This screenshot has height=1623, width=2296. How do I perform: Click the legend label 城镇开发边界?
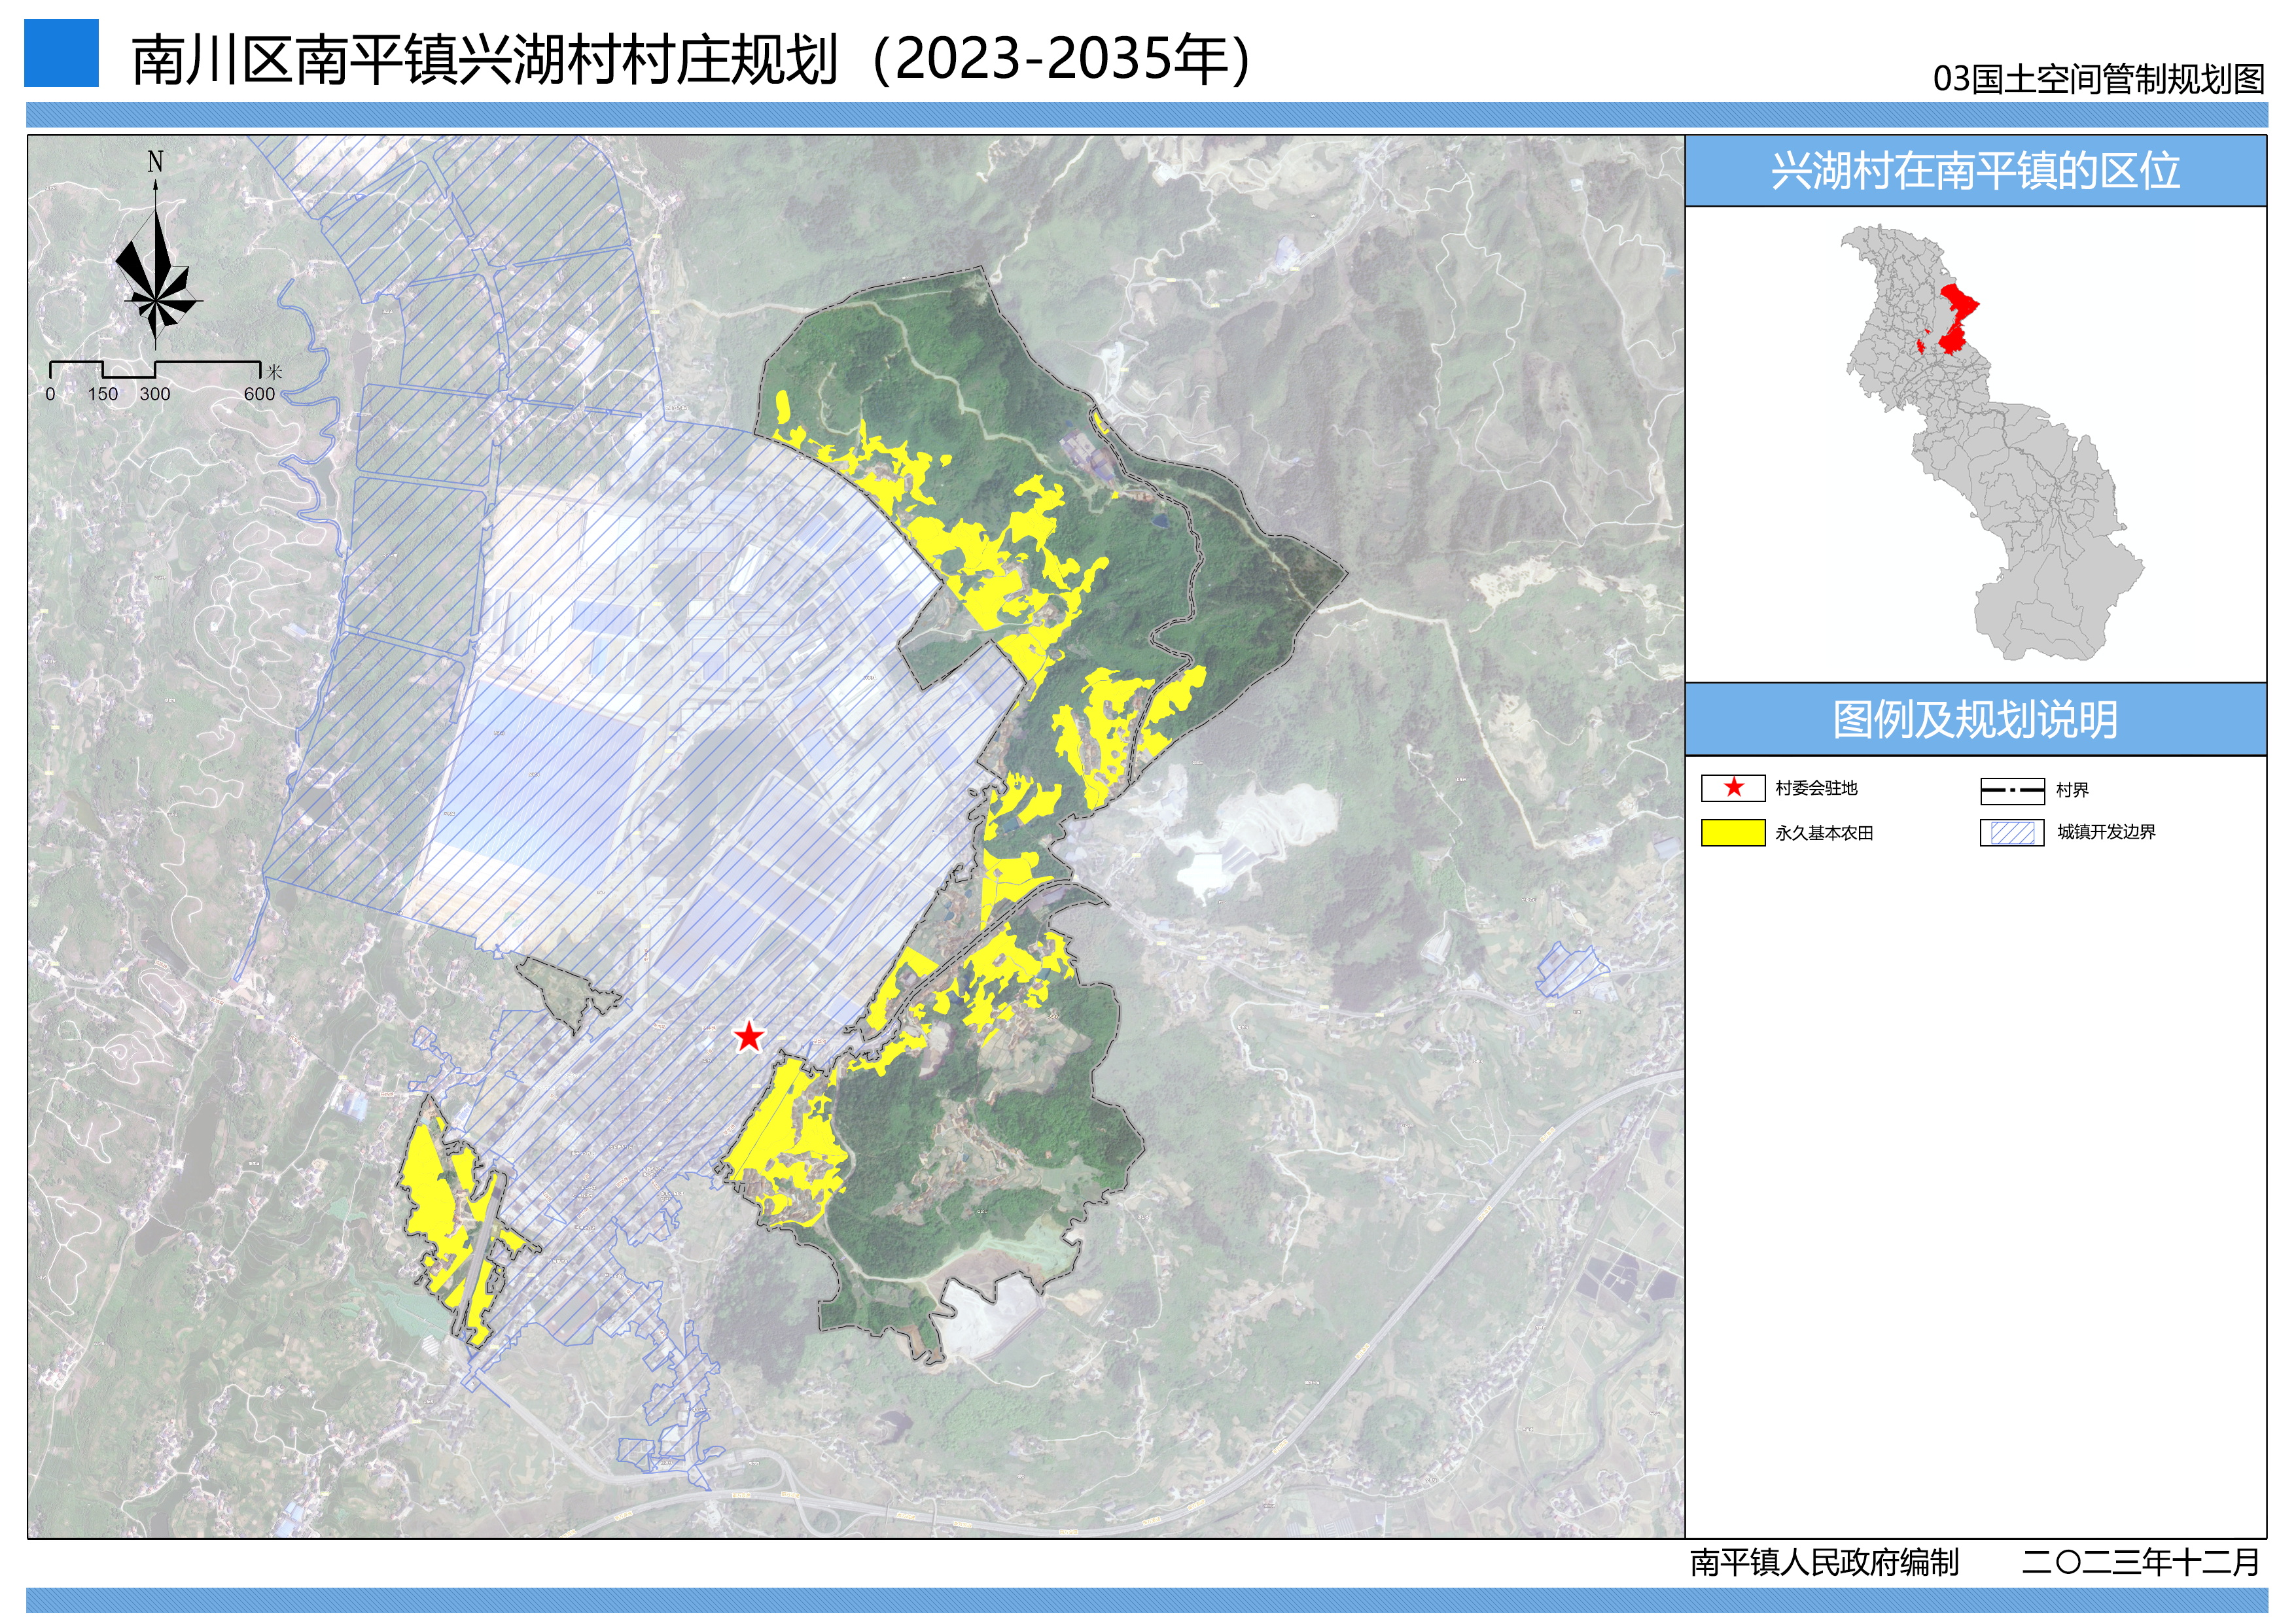tap(2106, 832)
